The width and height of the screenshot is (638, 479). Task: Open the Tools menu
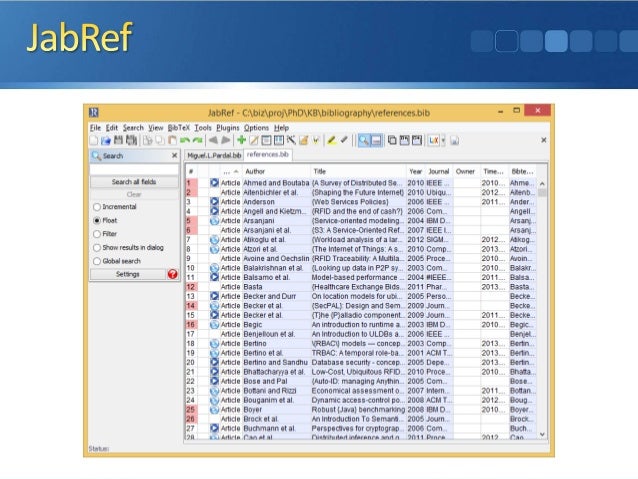[203, 128]
